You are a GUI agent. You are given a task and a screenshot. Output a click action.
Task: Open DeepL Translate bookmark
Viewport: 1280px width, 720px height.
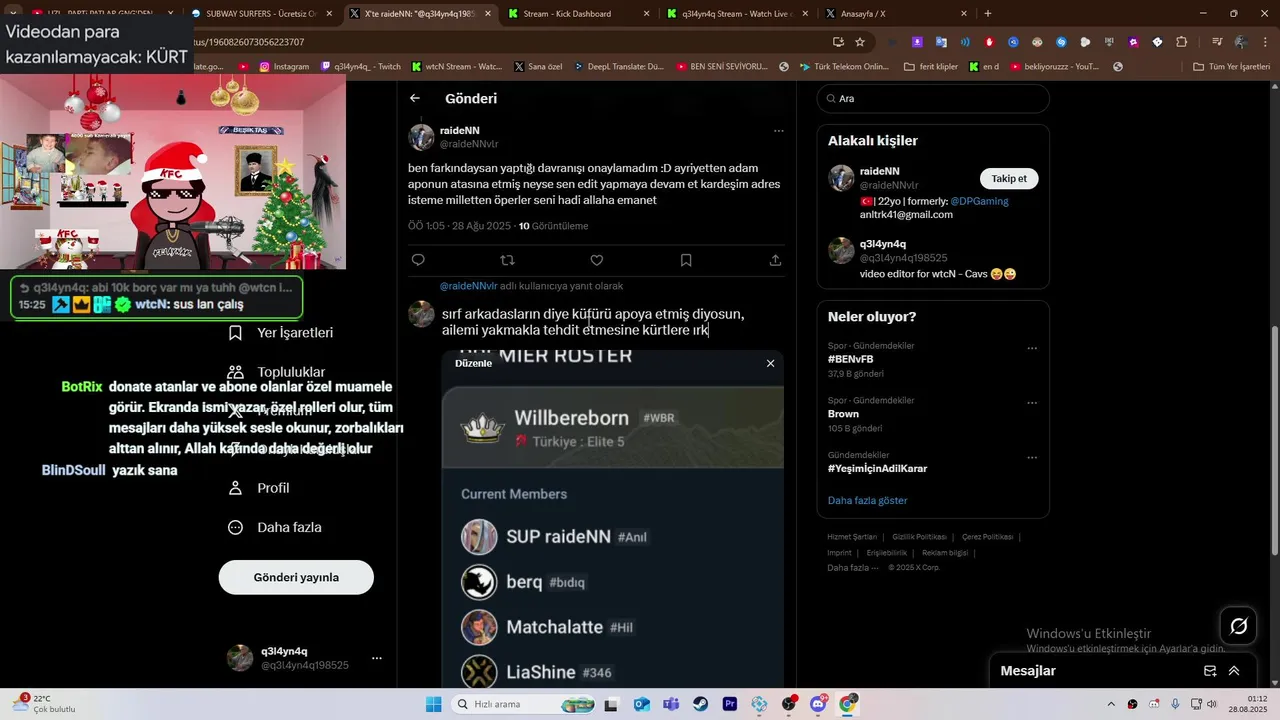pyautogui.click(x=619, y=67)
